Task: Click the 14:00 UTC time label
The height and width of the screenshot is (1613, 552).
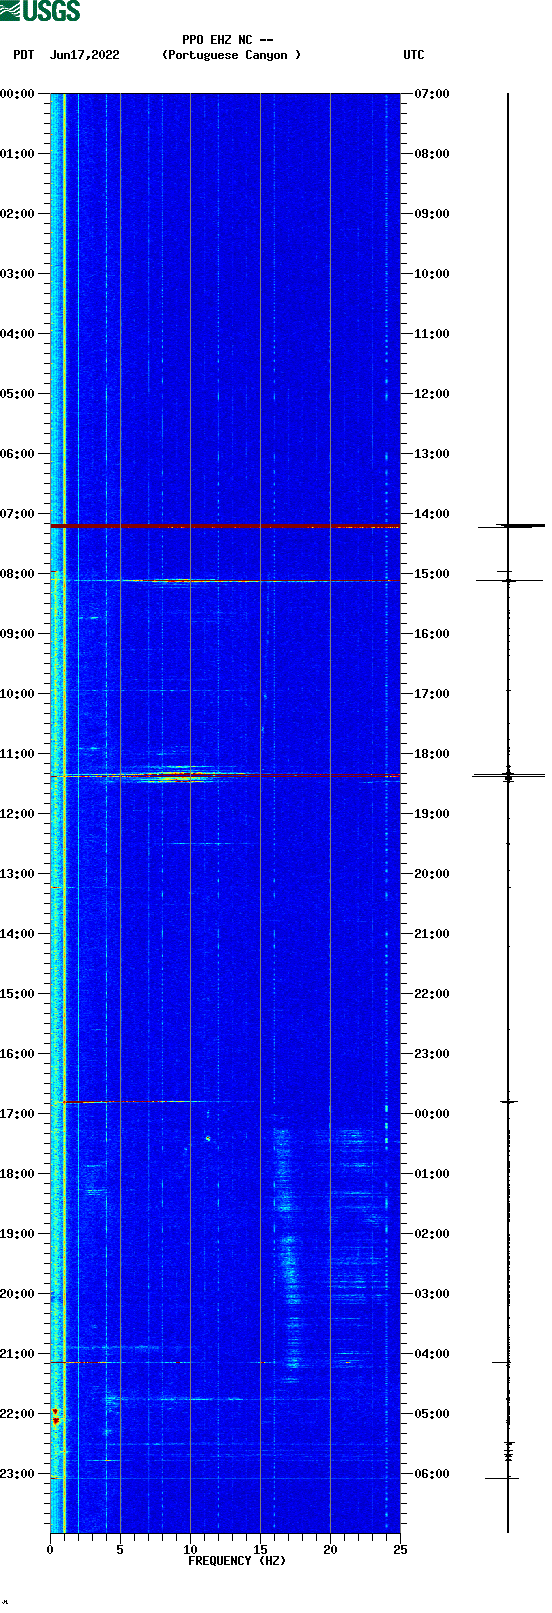Action: [432, 514]
